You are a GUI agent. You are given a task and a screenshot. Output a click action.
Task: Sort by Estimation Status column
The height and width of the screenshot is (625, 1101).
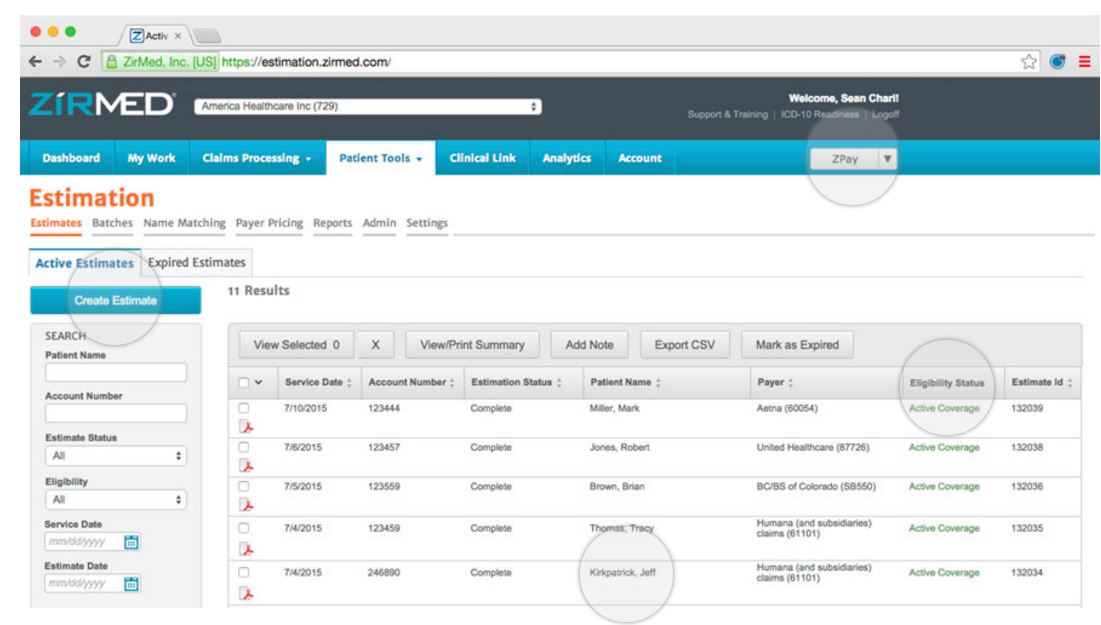(x=516, y=382)
